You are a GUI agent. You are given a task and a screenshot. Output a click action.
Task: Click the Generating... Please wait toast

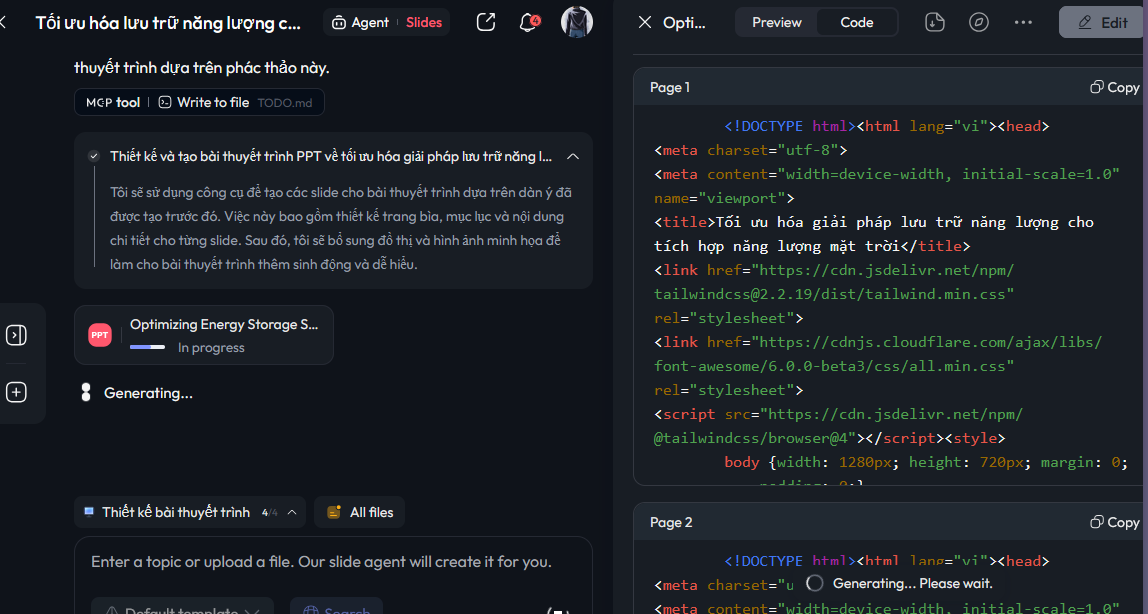tap(900, 583)
